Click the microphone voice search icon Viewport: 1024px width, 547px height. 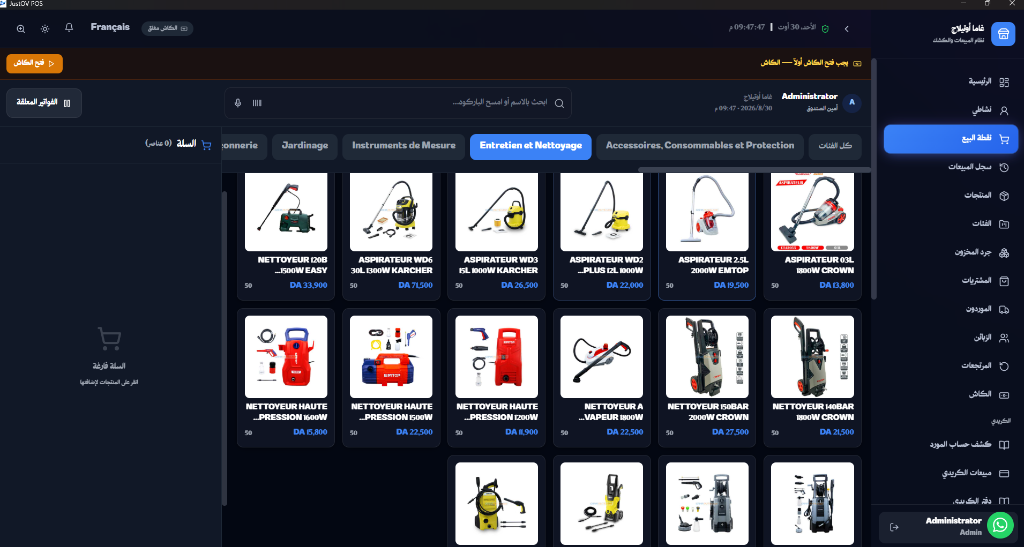point(238,103)
